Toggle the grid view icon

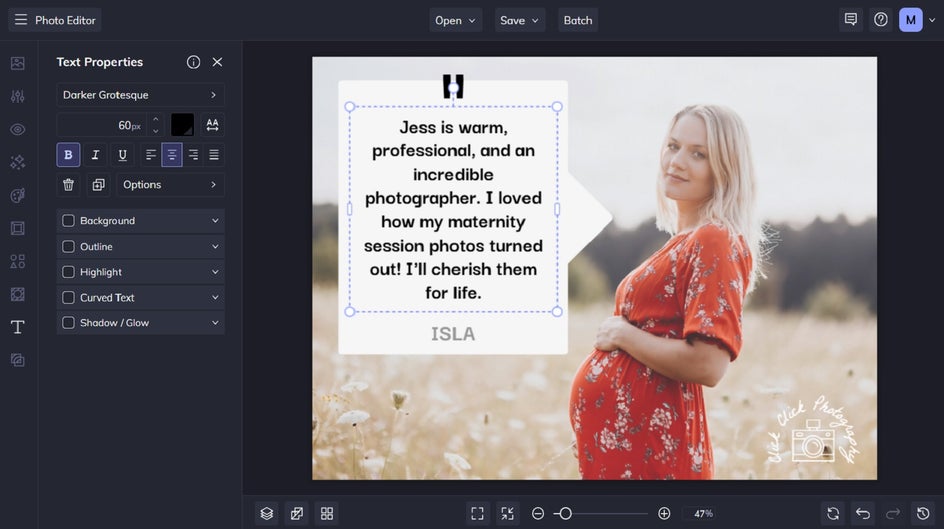click(x=327, y=513)
